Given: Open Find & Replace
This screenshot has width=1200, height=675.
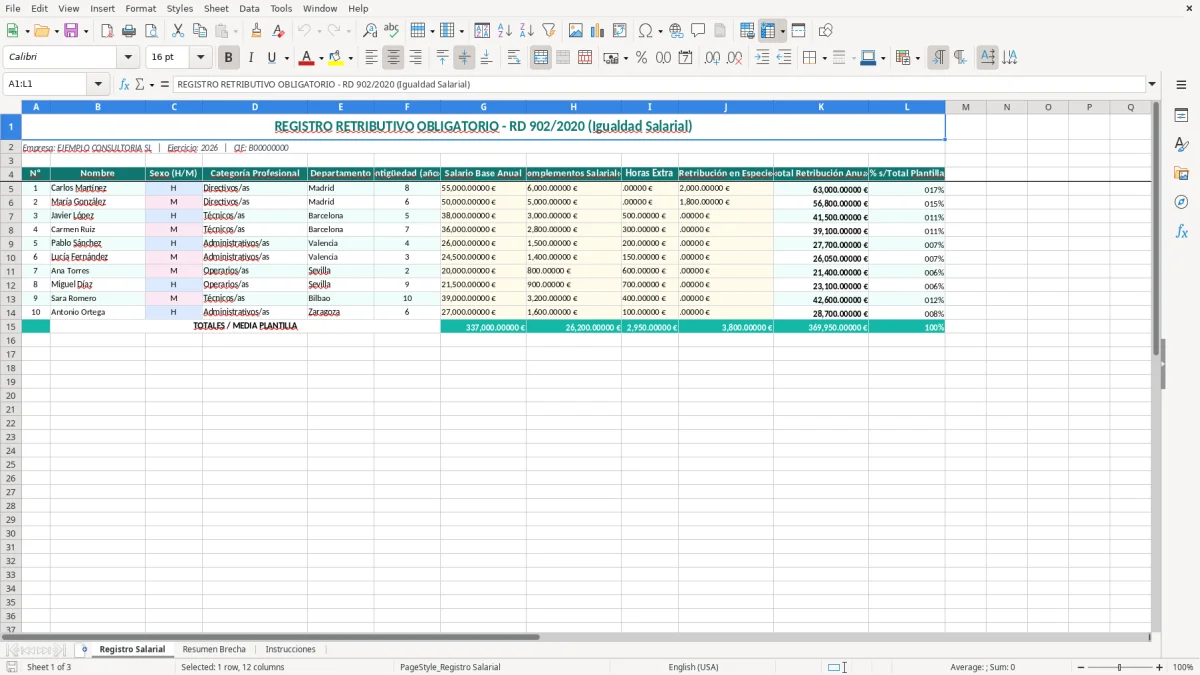Looking at the screenshot, I should [370, 31].
